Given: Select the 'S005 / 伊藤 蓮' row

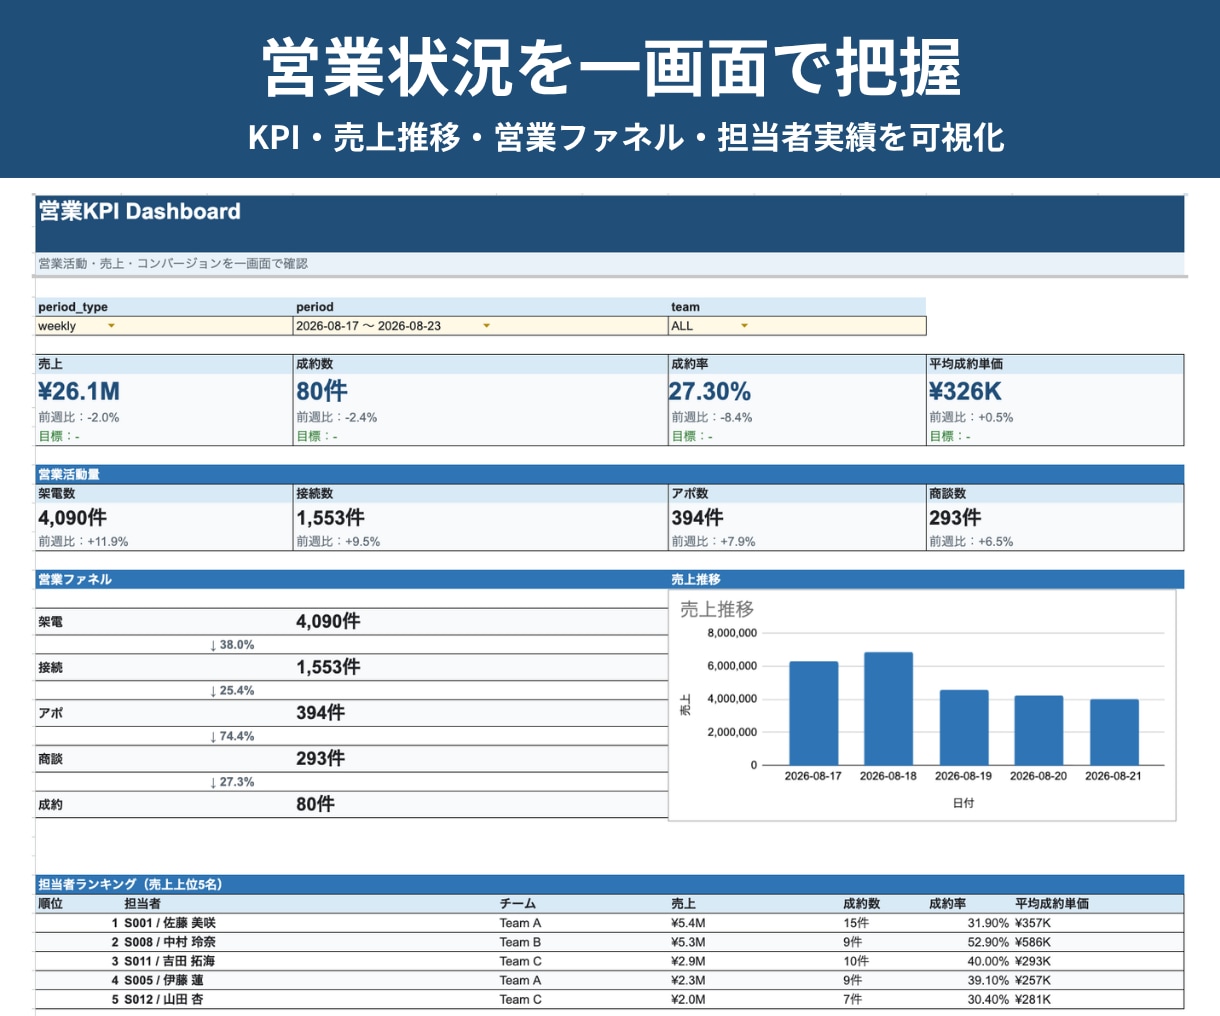Looking at the screenshot, I should [x=610, y=980].
